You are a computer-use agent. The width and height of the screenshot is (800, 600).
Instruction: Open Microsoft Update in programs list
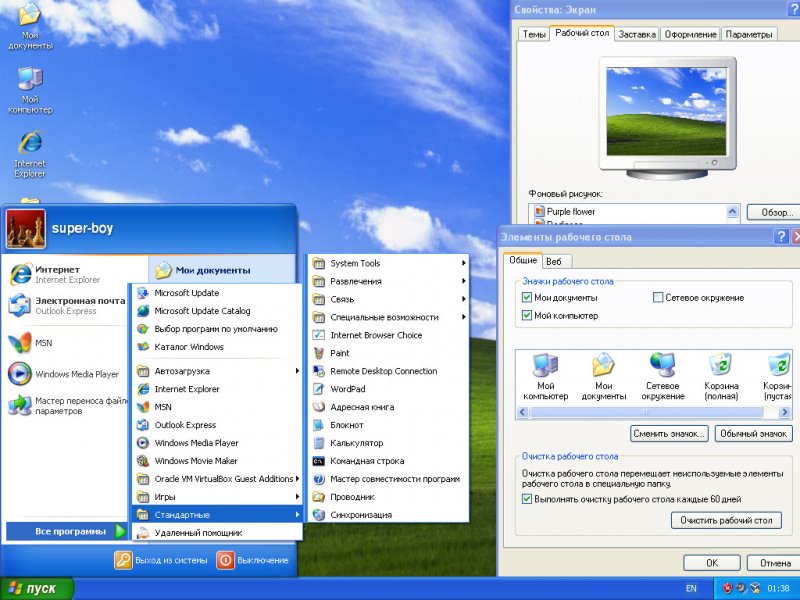point(217,293)
